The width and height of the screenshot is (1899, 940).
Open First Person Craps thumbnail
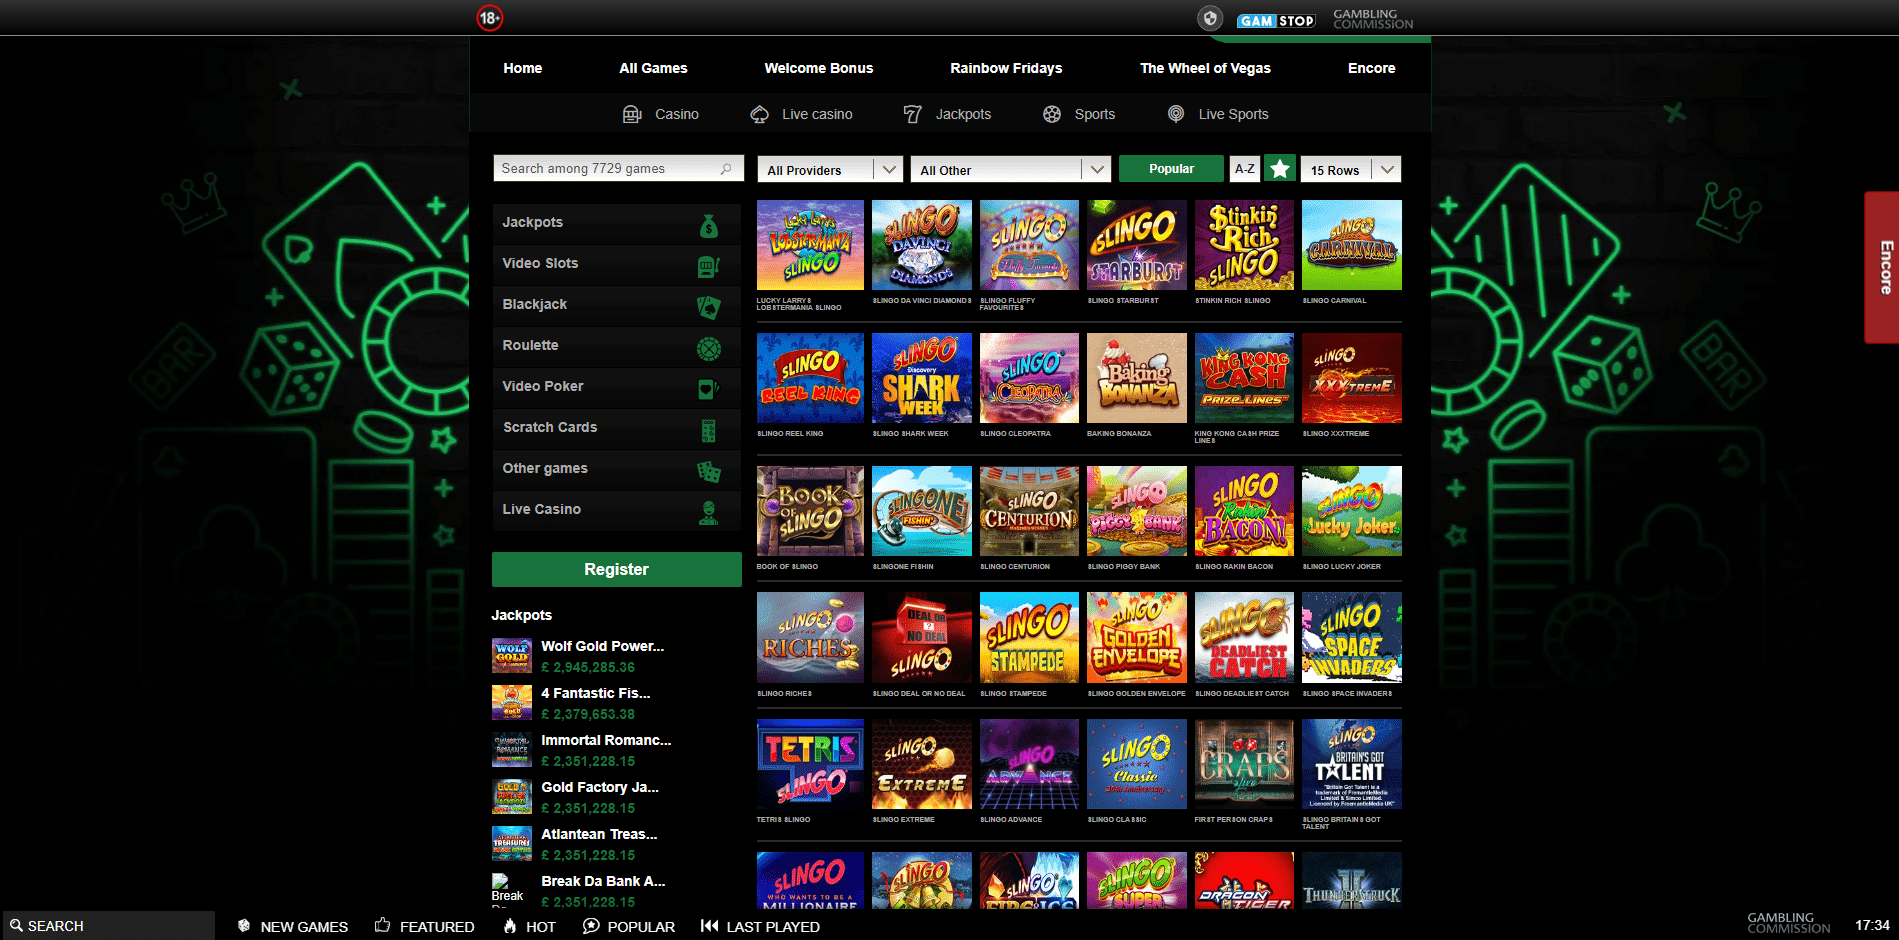[1244, 764]
